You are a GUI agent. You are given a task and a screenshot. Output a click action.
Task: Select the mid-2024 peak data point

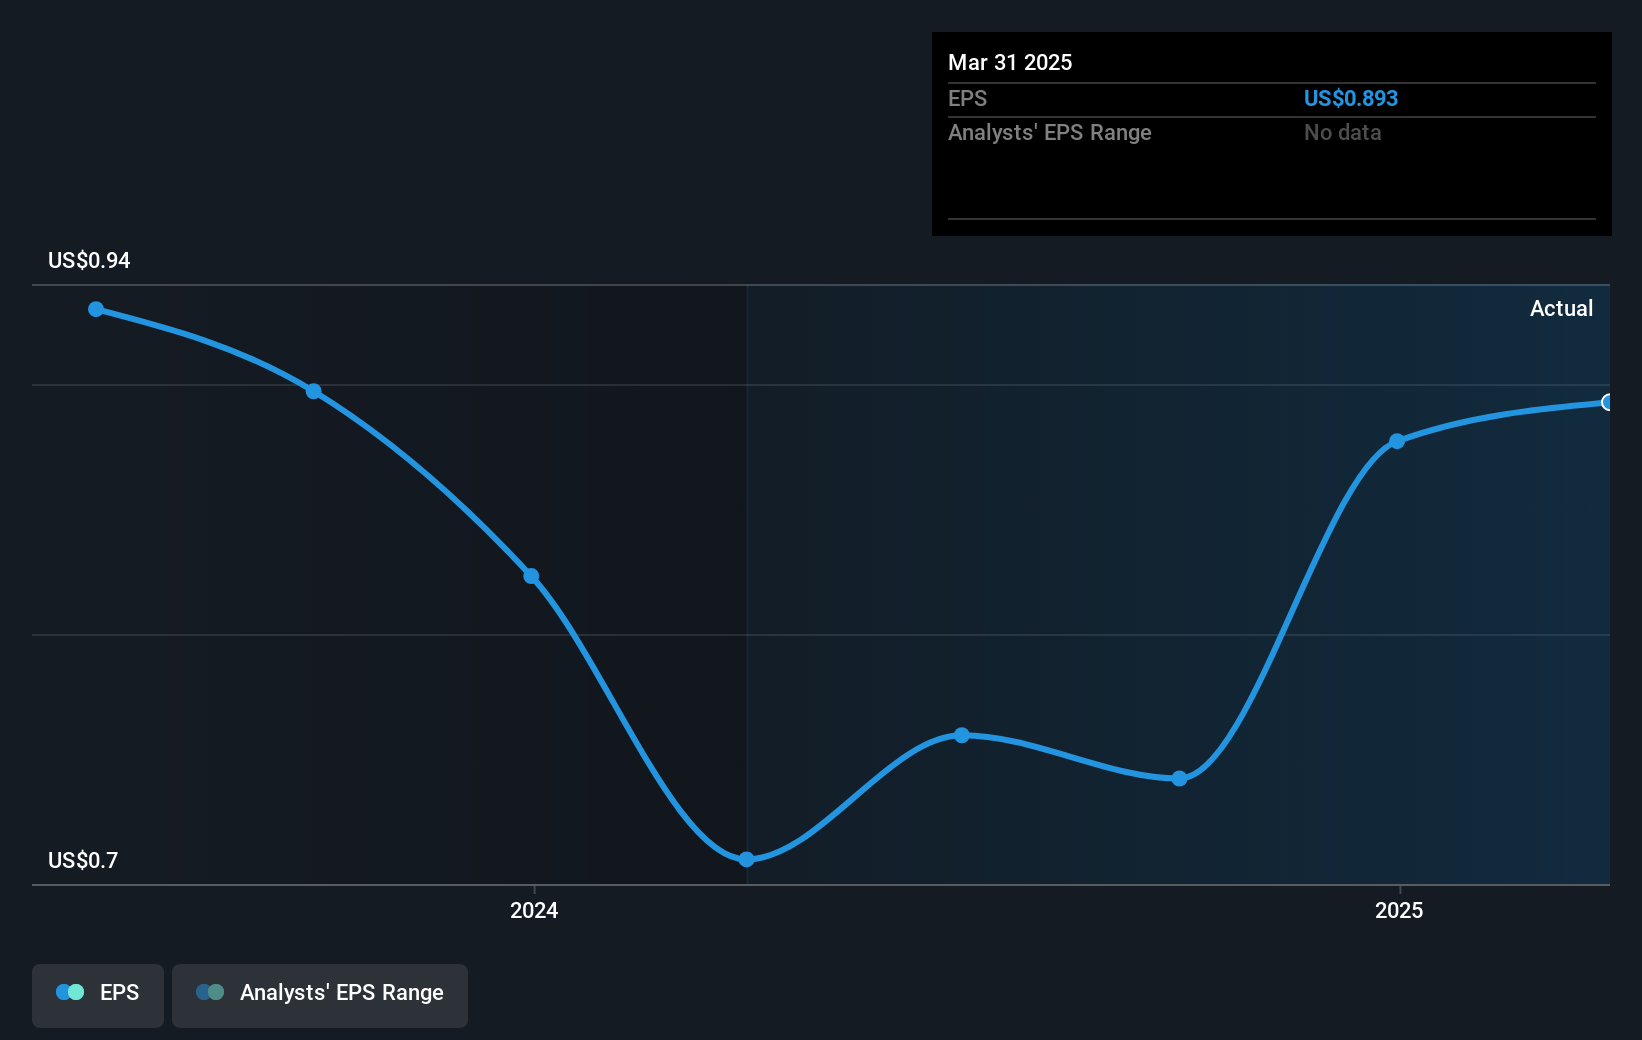click(961, 735)
